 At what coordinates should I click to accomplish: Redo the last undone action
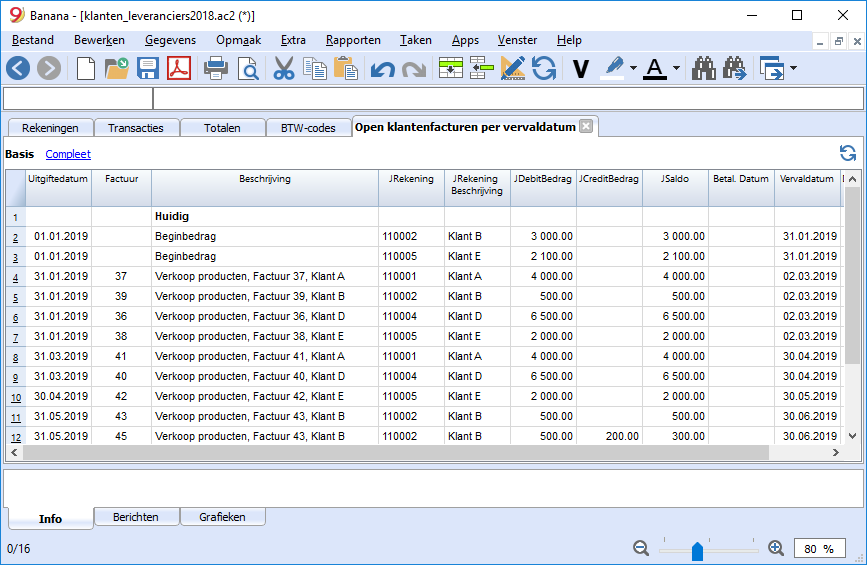pos(414,69)
